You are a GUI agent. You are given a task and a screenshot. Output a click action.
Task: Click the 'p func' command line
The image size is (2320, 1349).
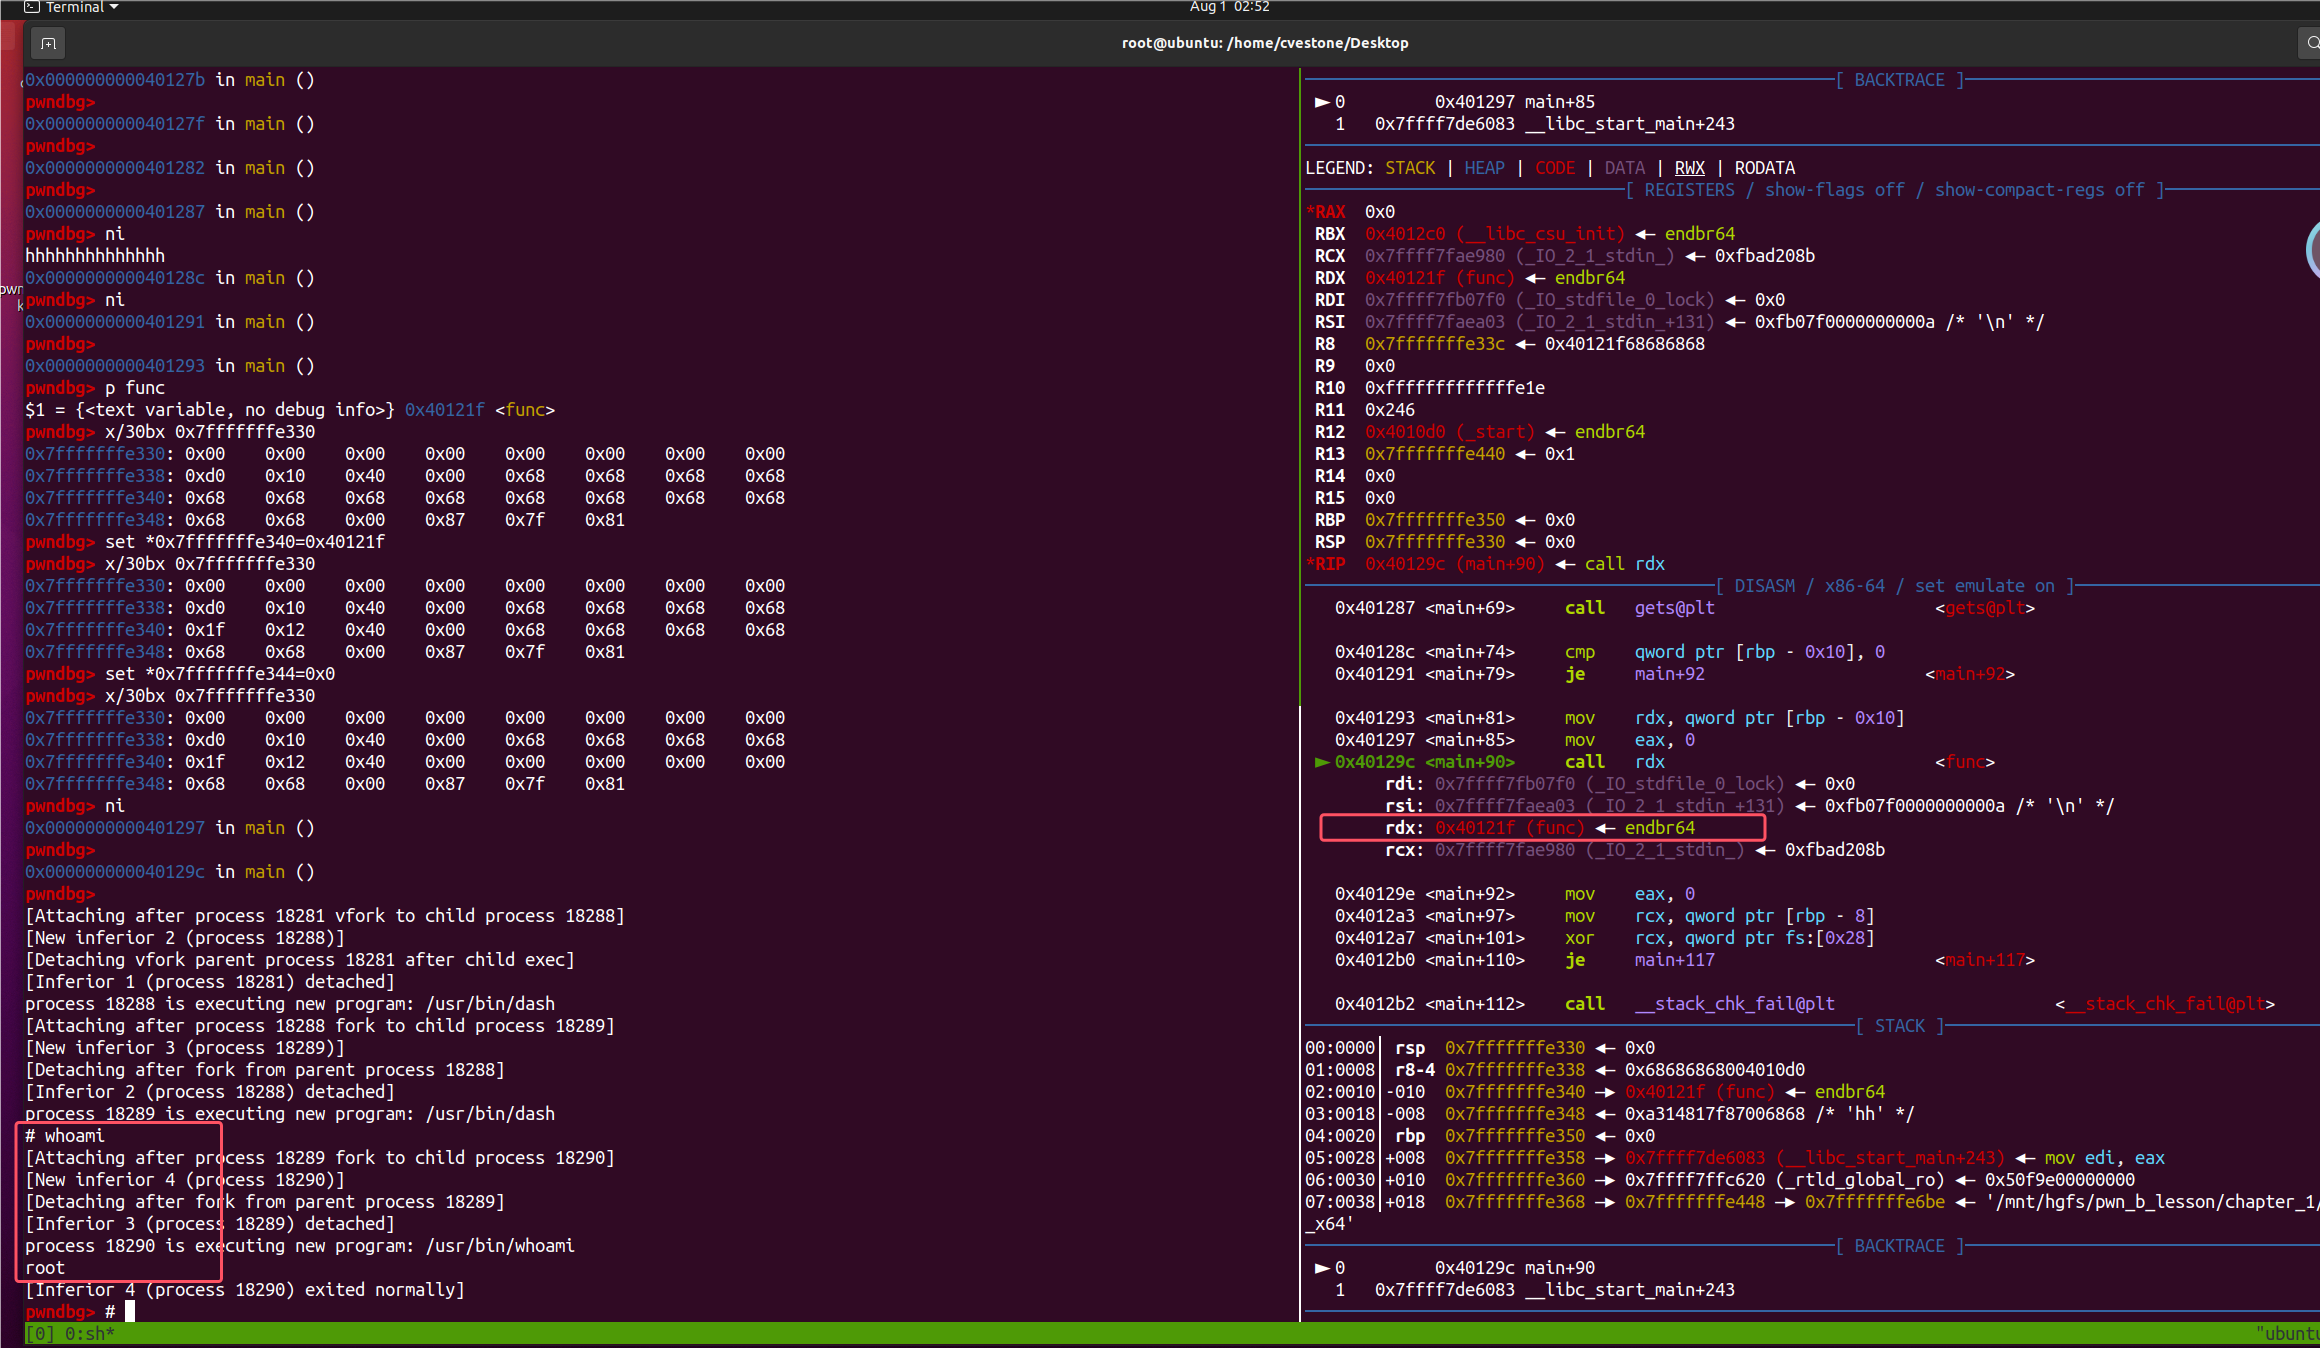tap(95, 388)
